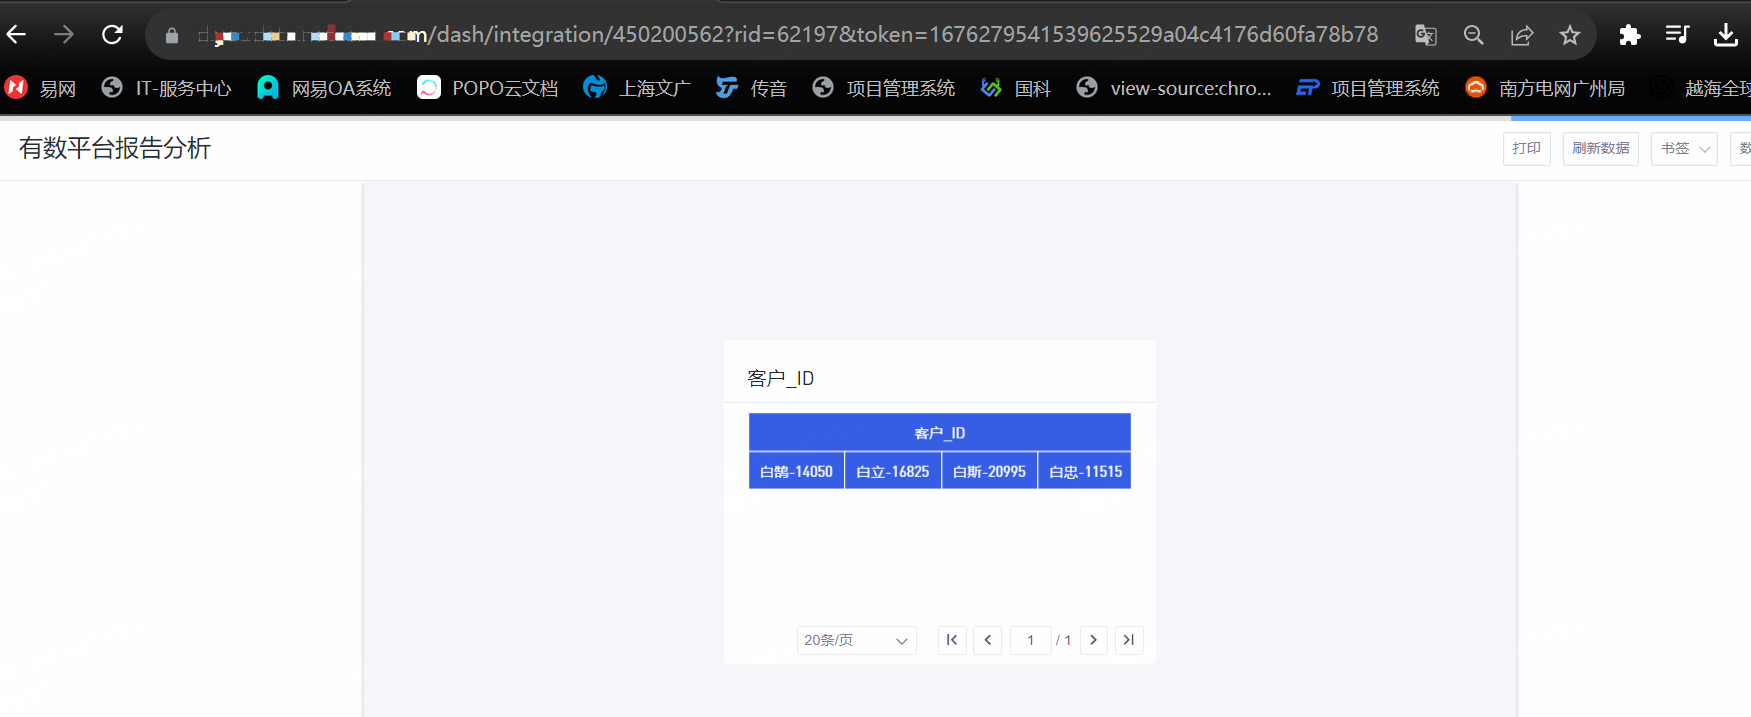Screen dimensions: 1751x717
Task: Open the 上海文广 bookmark
Action: click(x=637, y=88)
